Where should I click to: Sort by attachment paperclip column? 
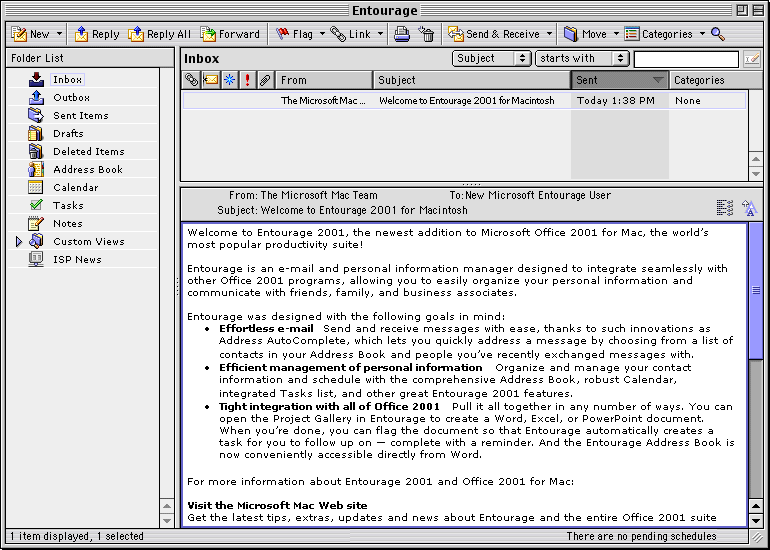coord(266,80)
